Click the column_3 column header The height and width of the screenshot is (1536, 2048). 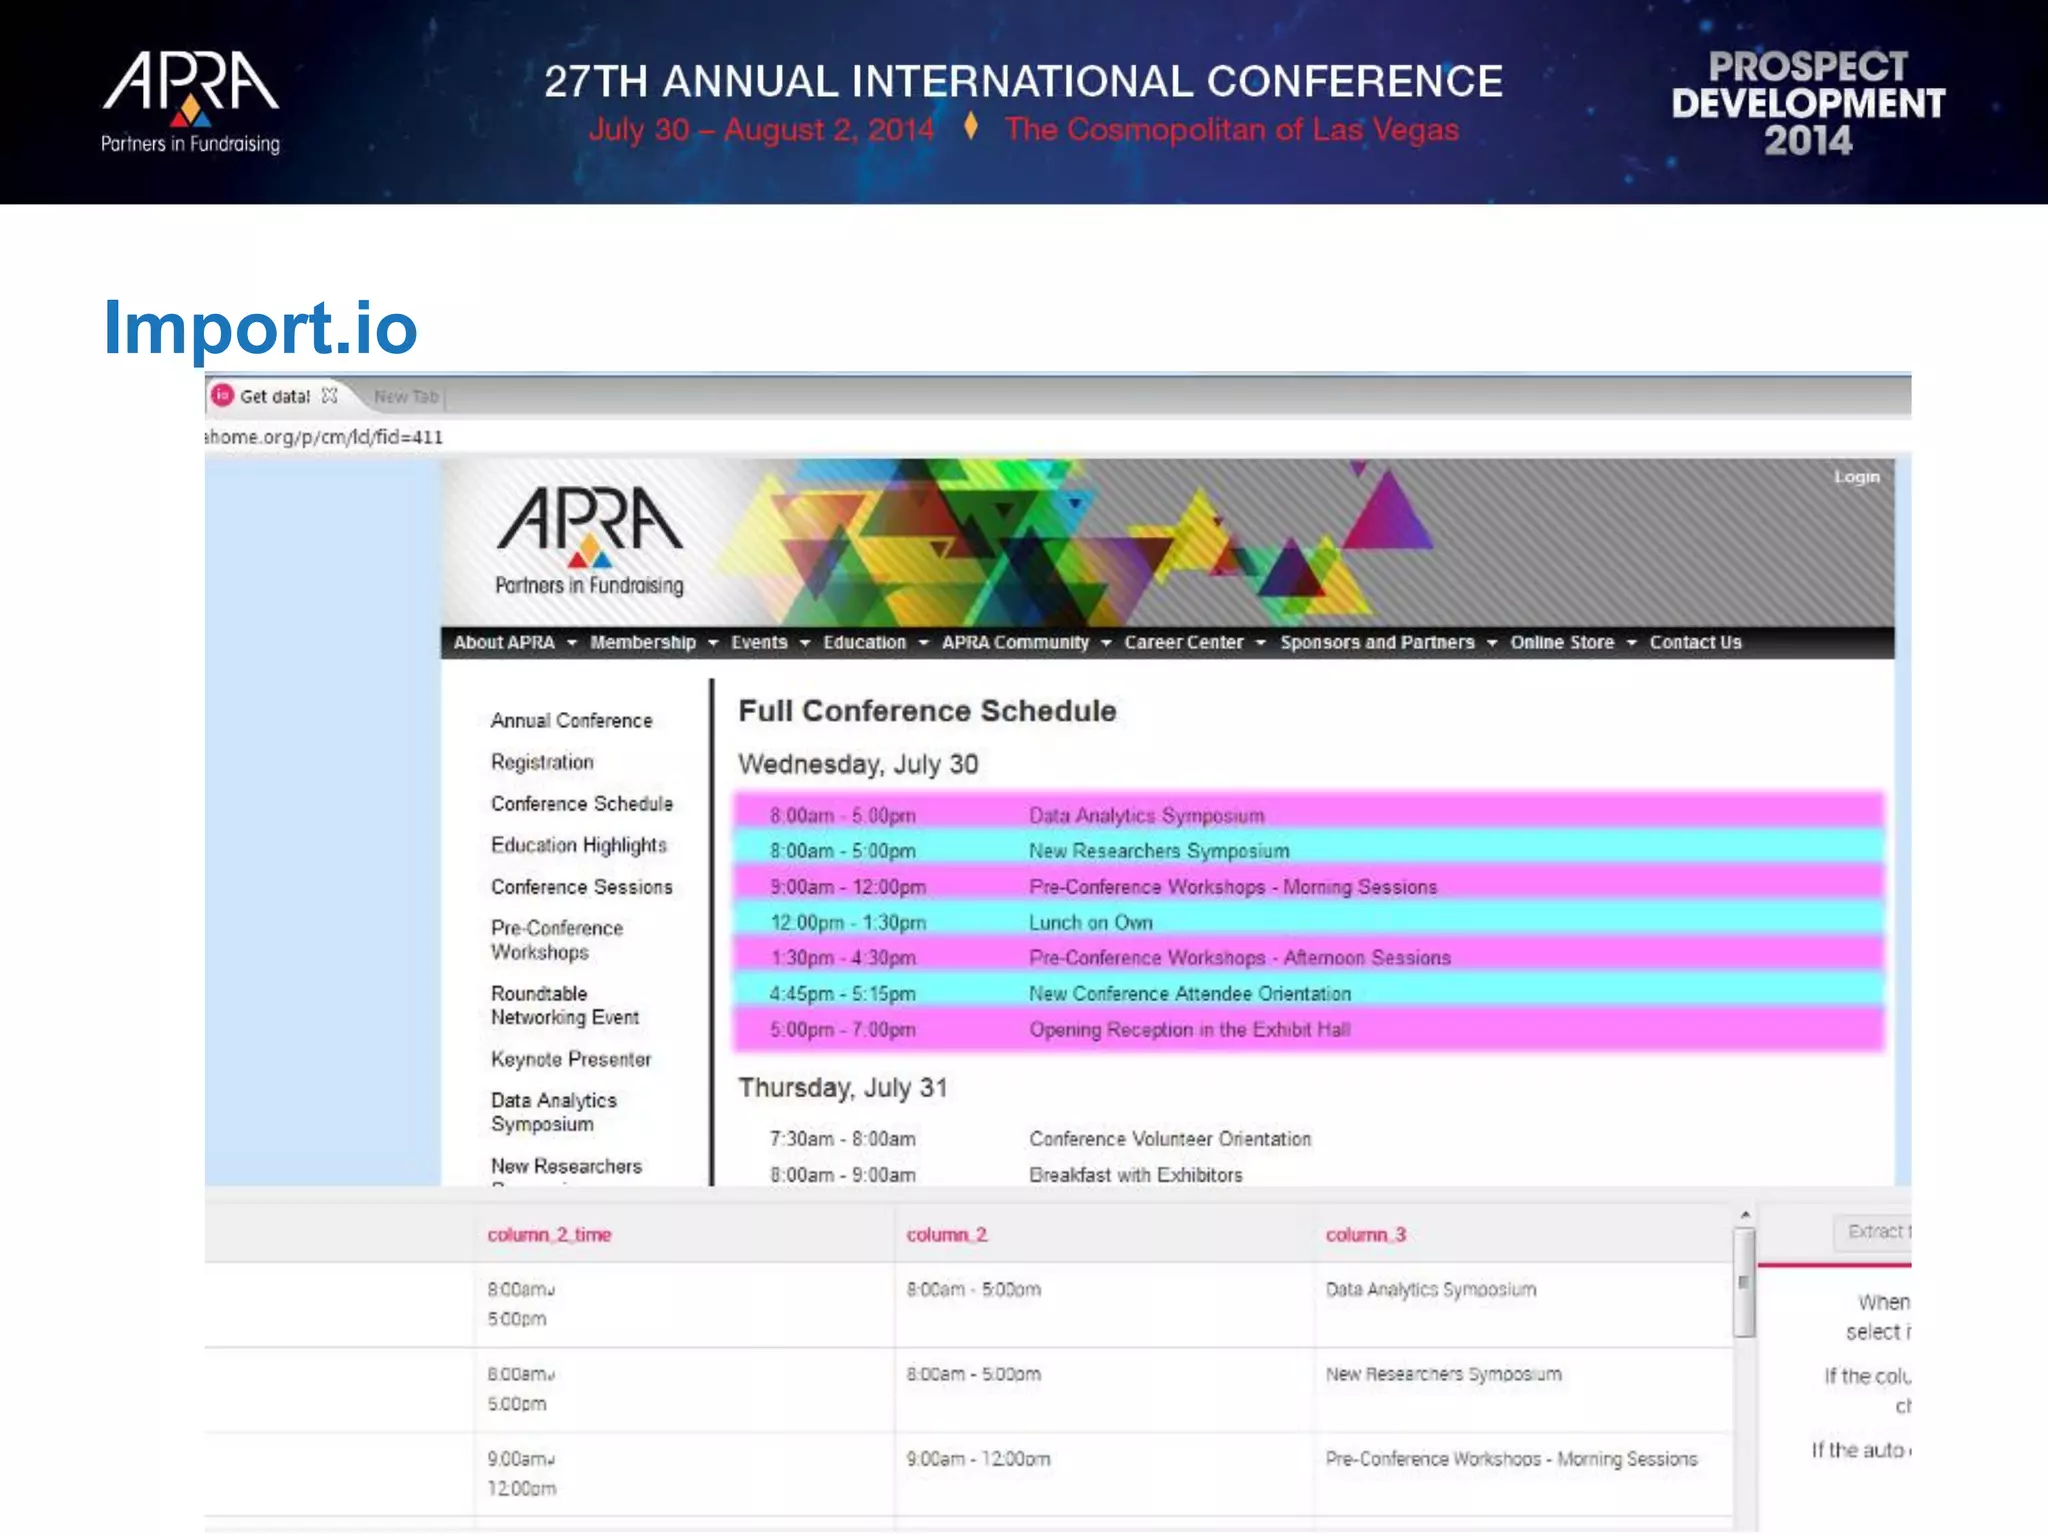[1365, 1235]
